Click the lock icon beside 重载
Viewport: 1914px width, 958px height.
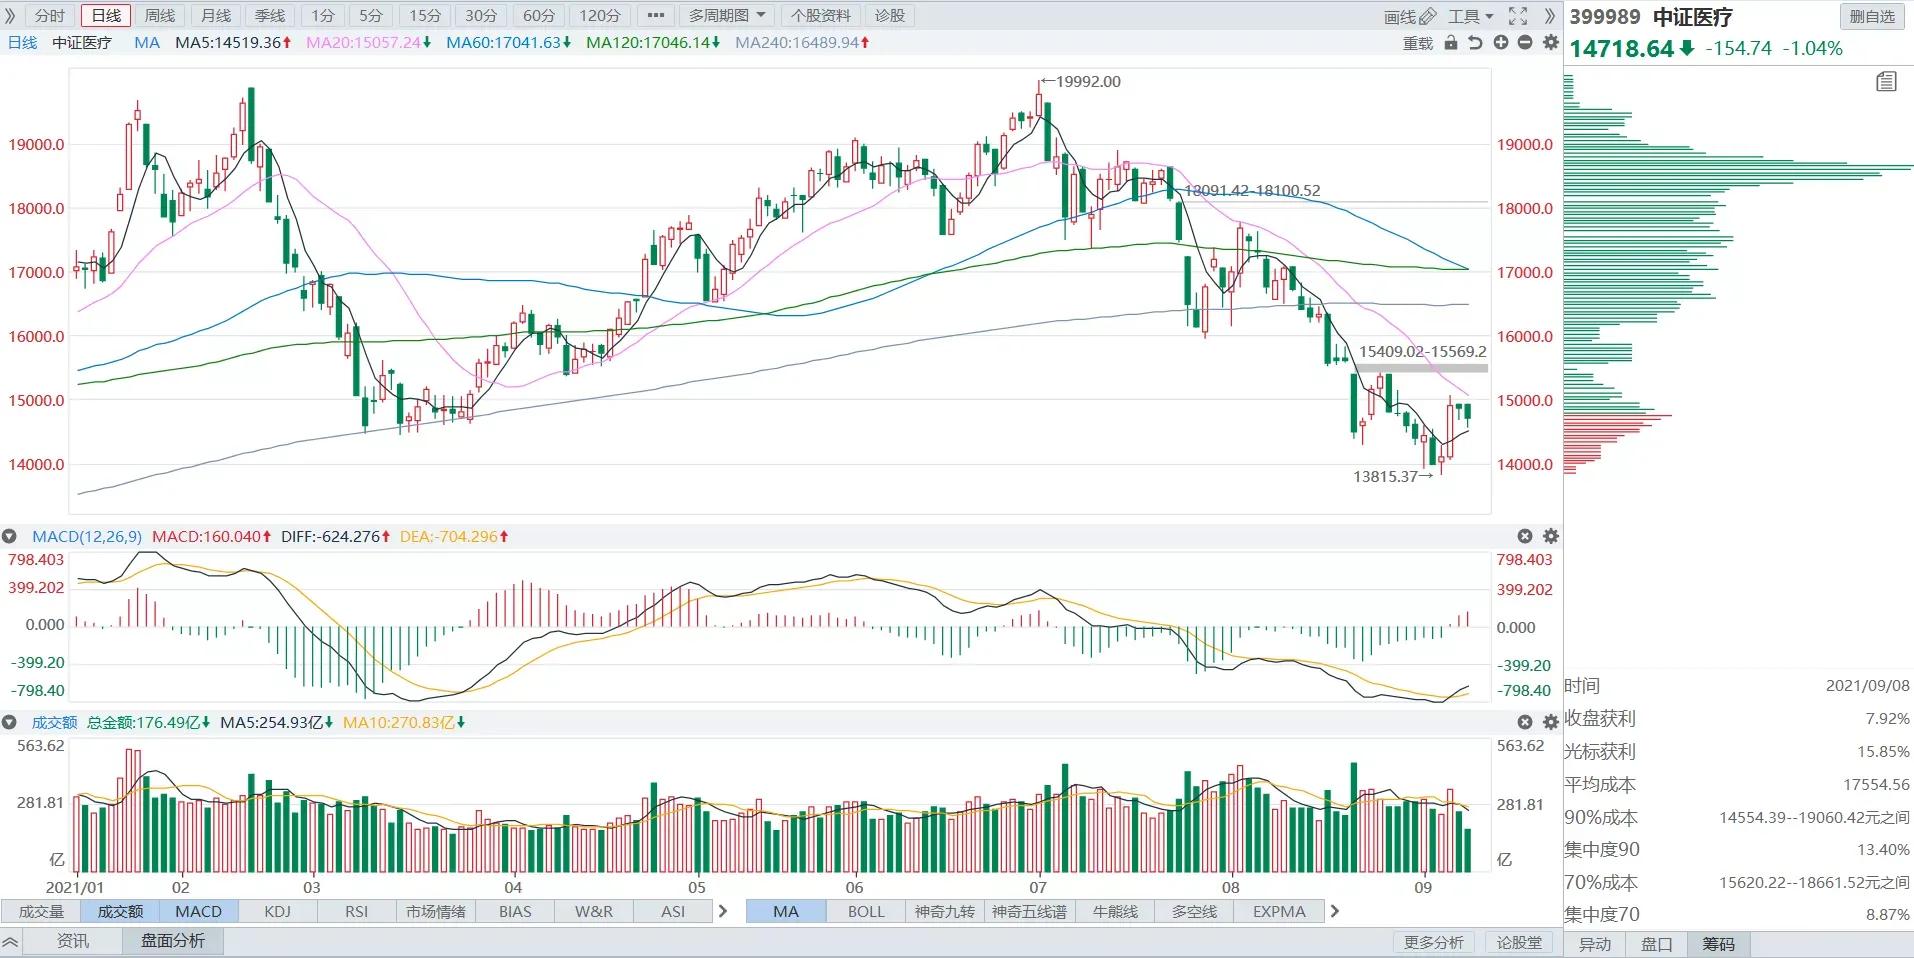coord(1451,43)
